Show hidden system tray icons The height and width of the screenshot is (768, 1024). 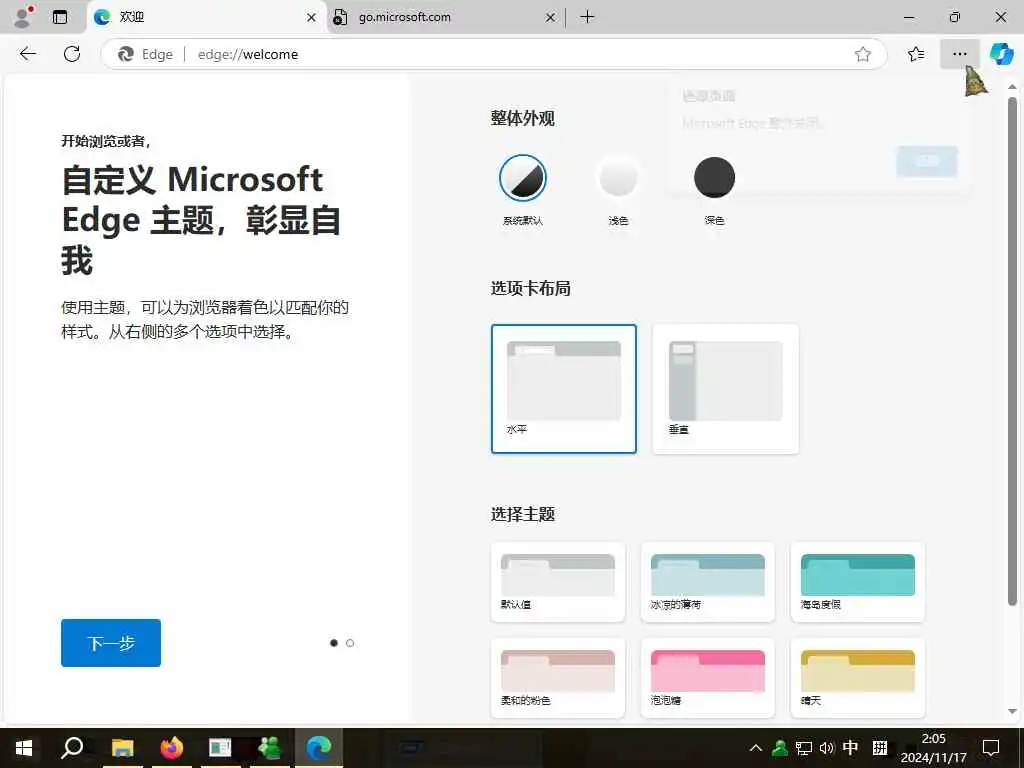(756, 748)
